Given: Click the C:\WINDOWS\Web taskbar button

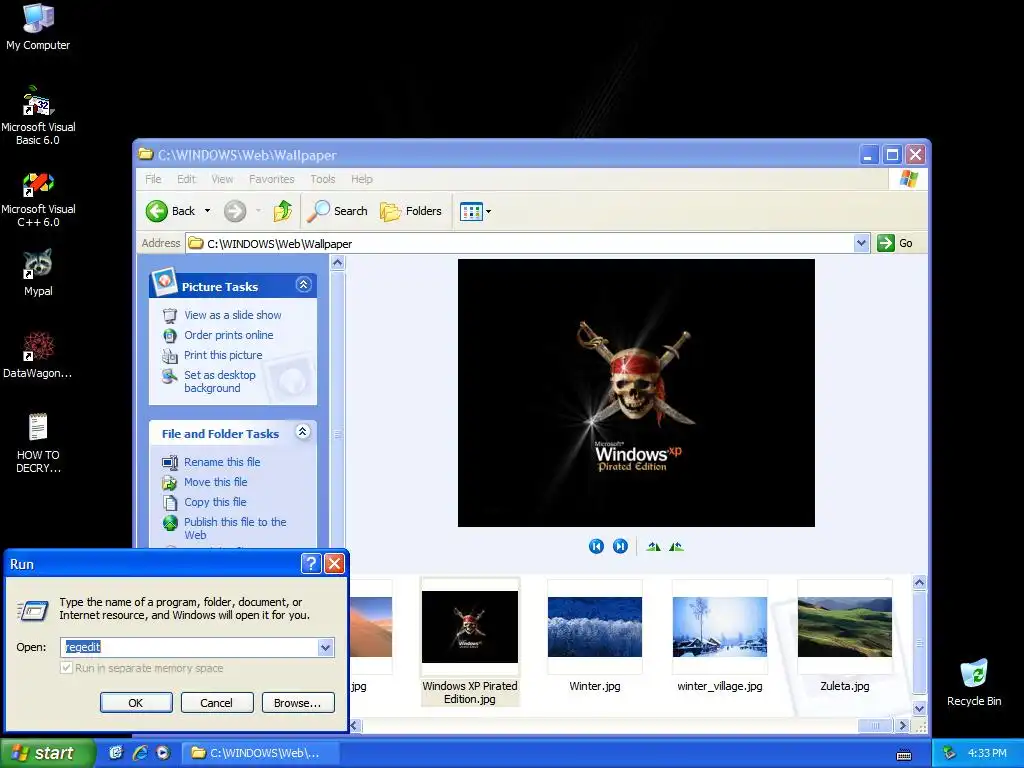Looking at the screenshot, I should [261, 753].
